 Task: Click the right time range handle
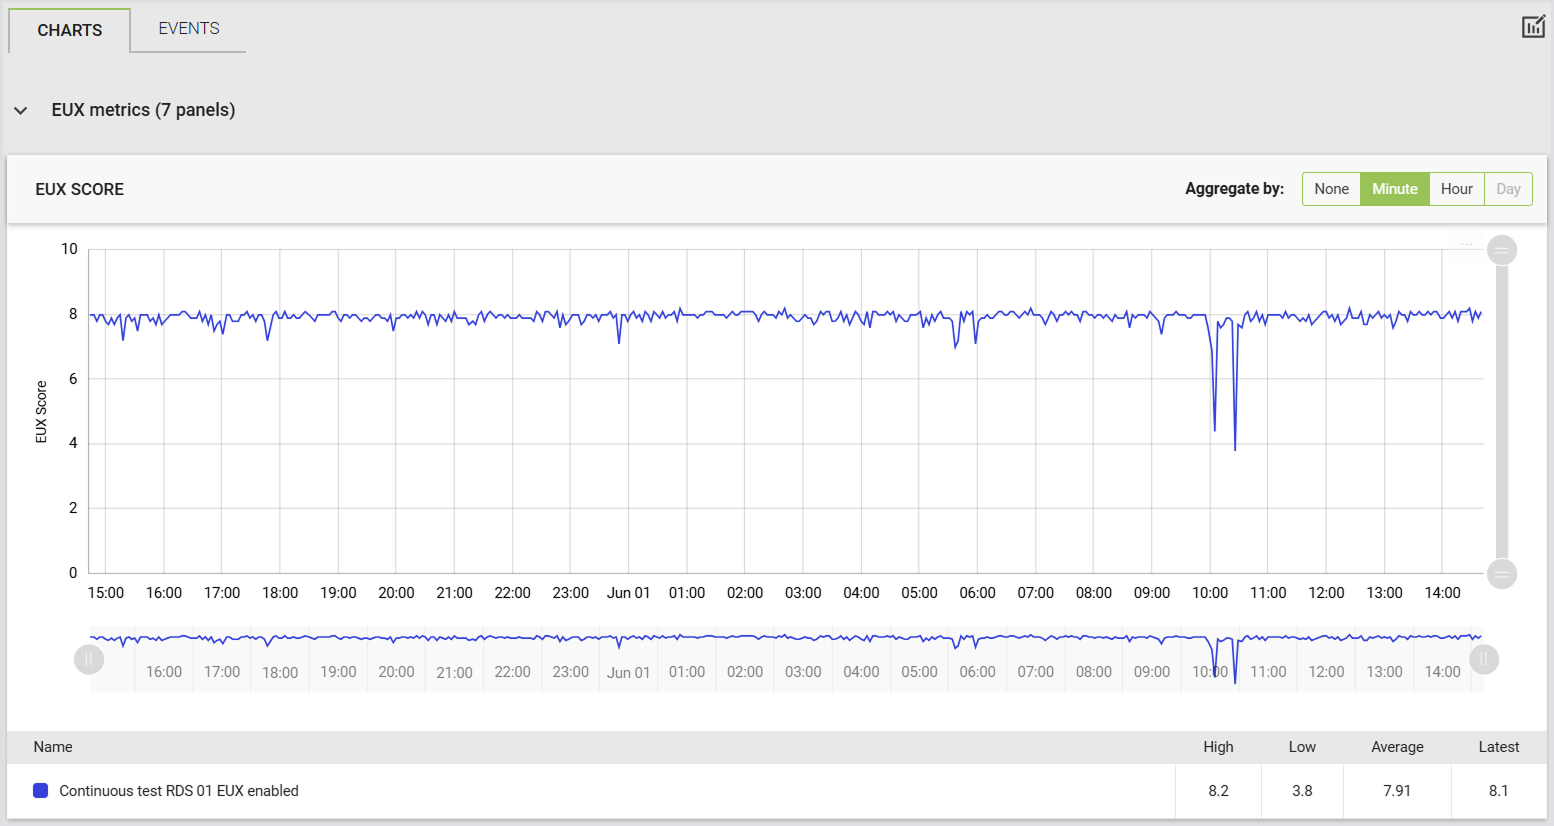(x=1484, y=659)
